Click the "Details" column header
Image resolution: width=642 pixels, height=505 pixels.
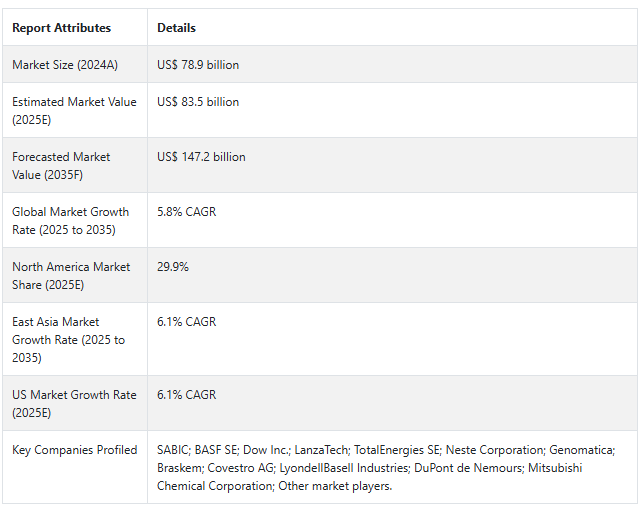coord(177,28)
